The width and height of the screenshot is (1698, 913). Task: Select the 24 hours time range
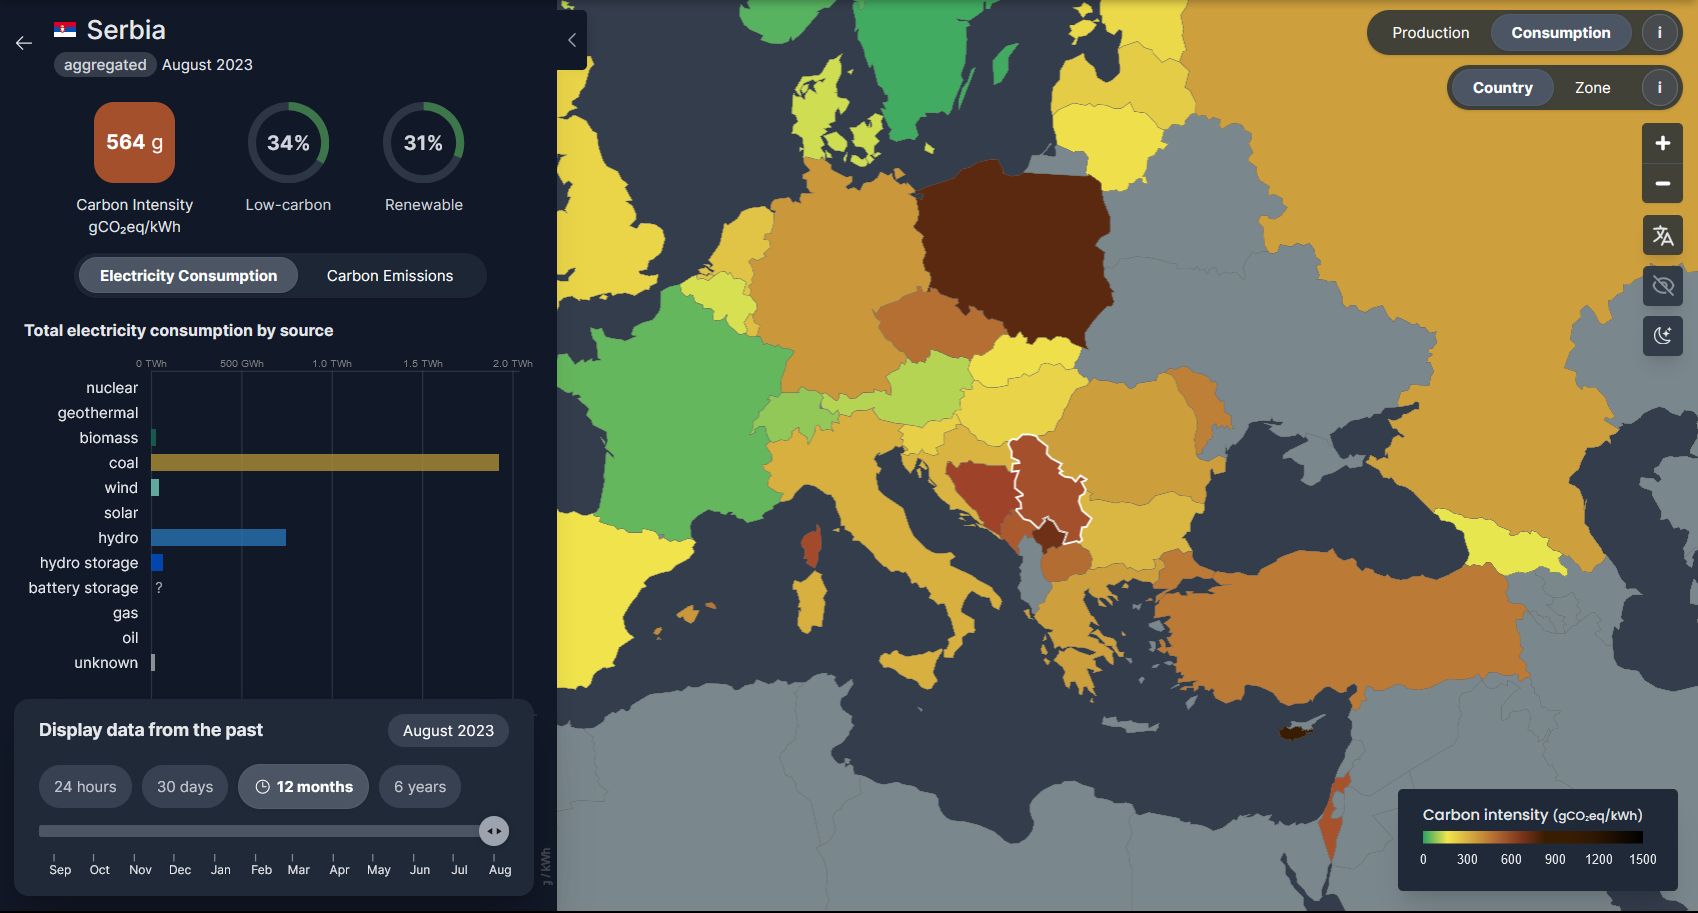(x=85, y=786)
